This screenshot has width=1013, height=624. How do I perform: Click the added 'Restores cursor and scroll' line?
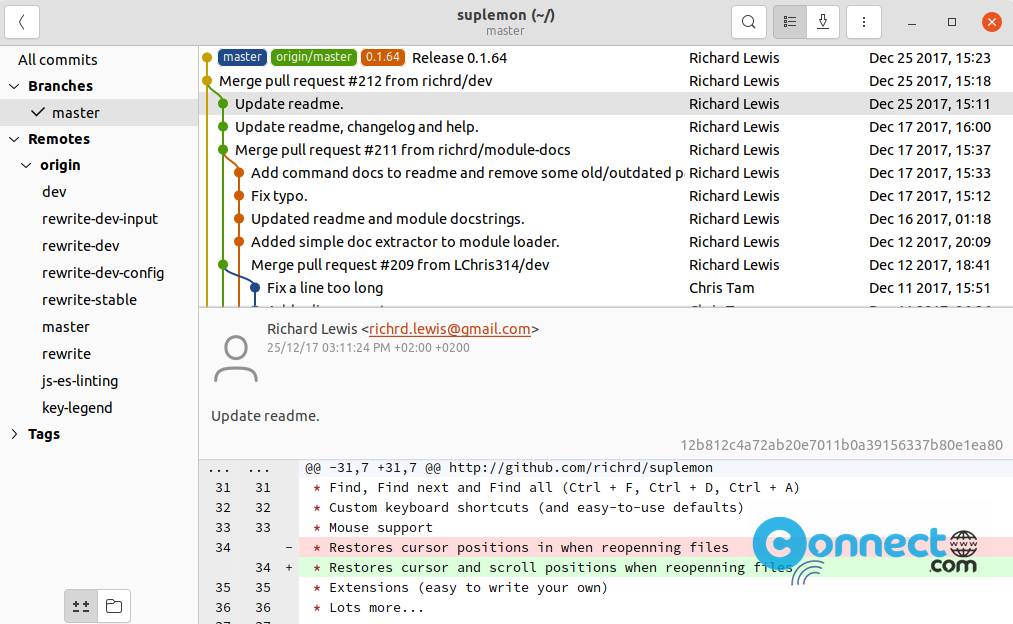point(606,567)
